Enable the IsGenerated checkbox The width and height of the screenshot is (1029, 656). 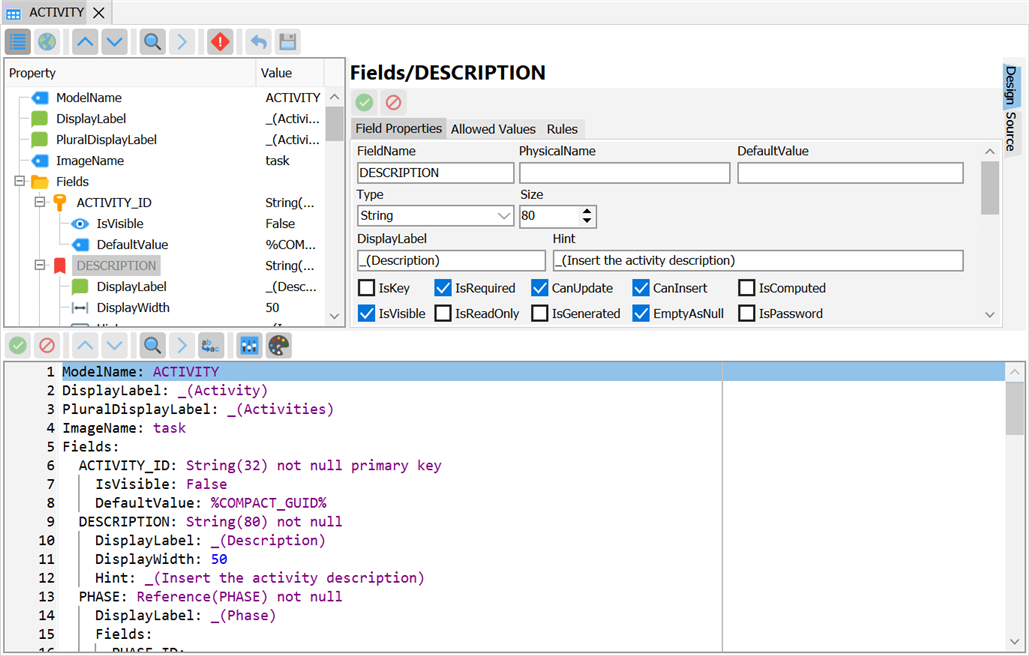(539, 314)
